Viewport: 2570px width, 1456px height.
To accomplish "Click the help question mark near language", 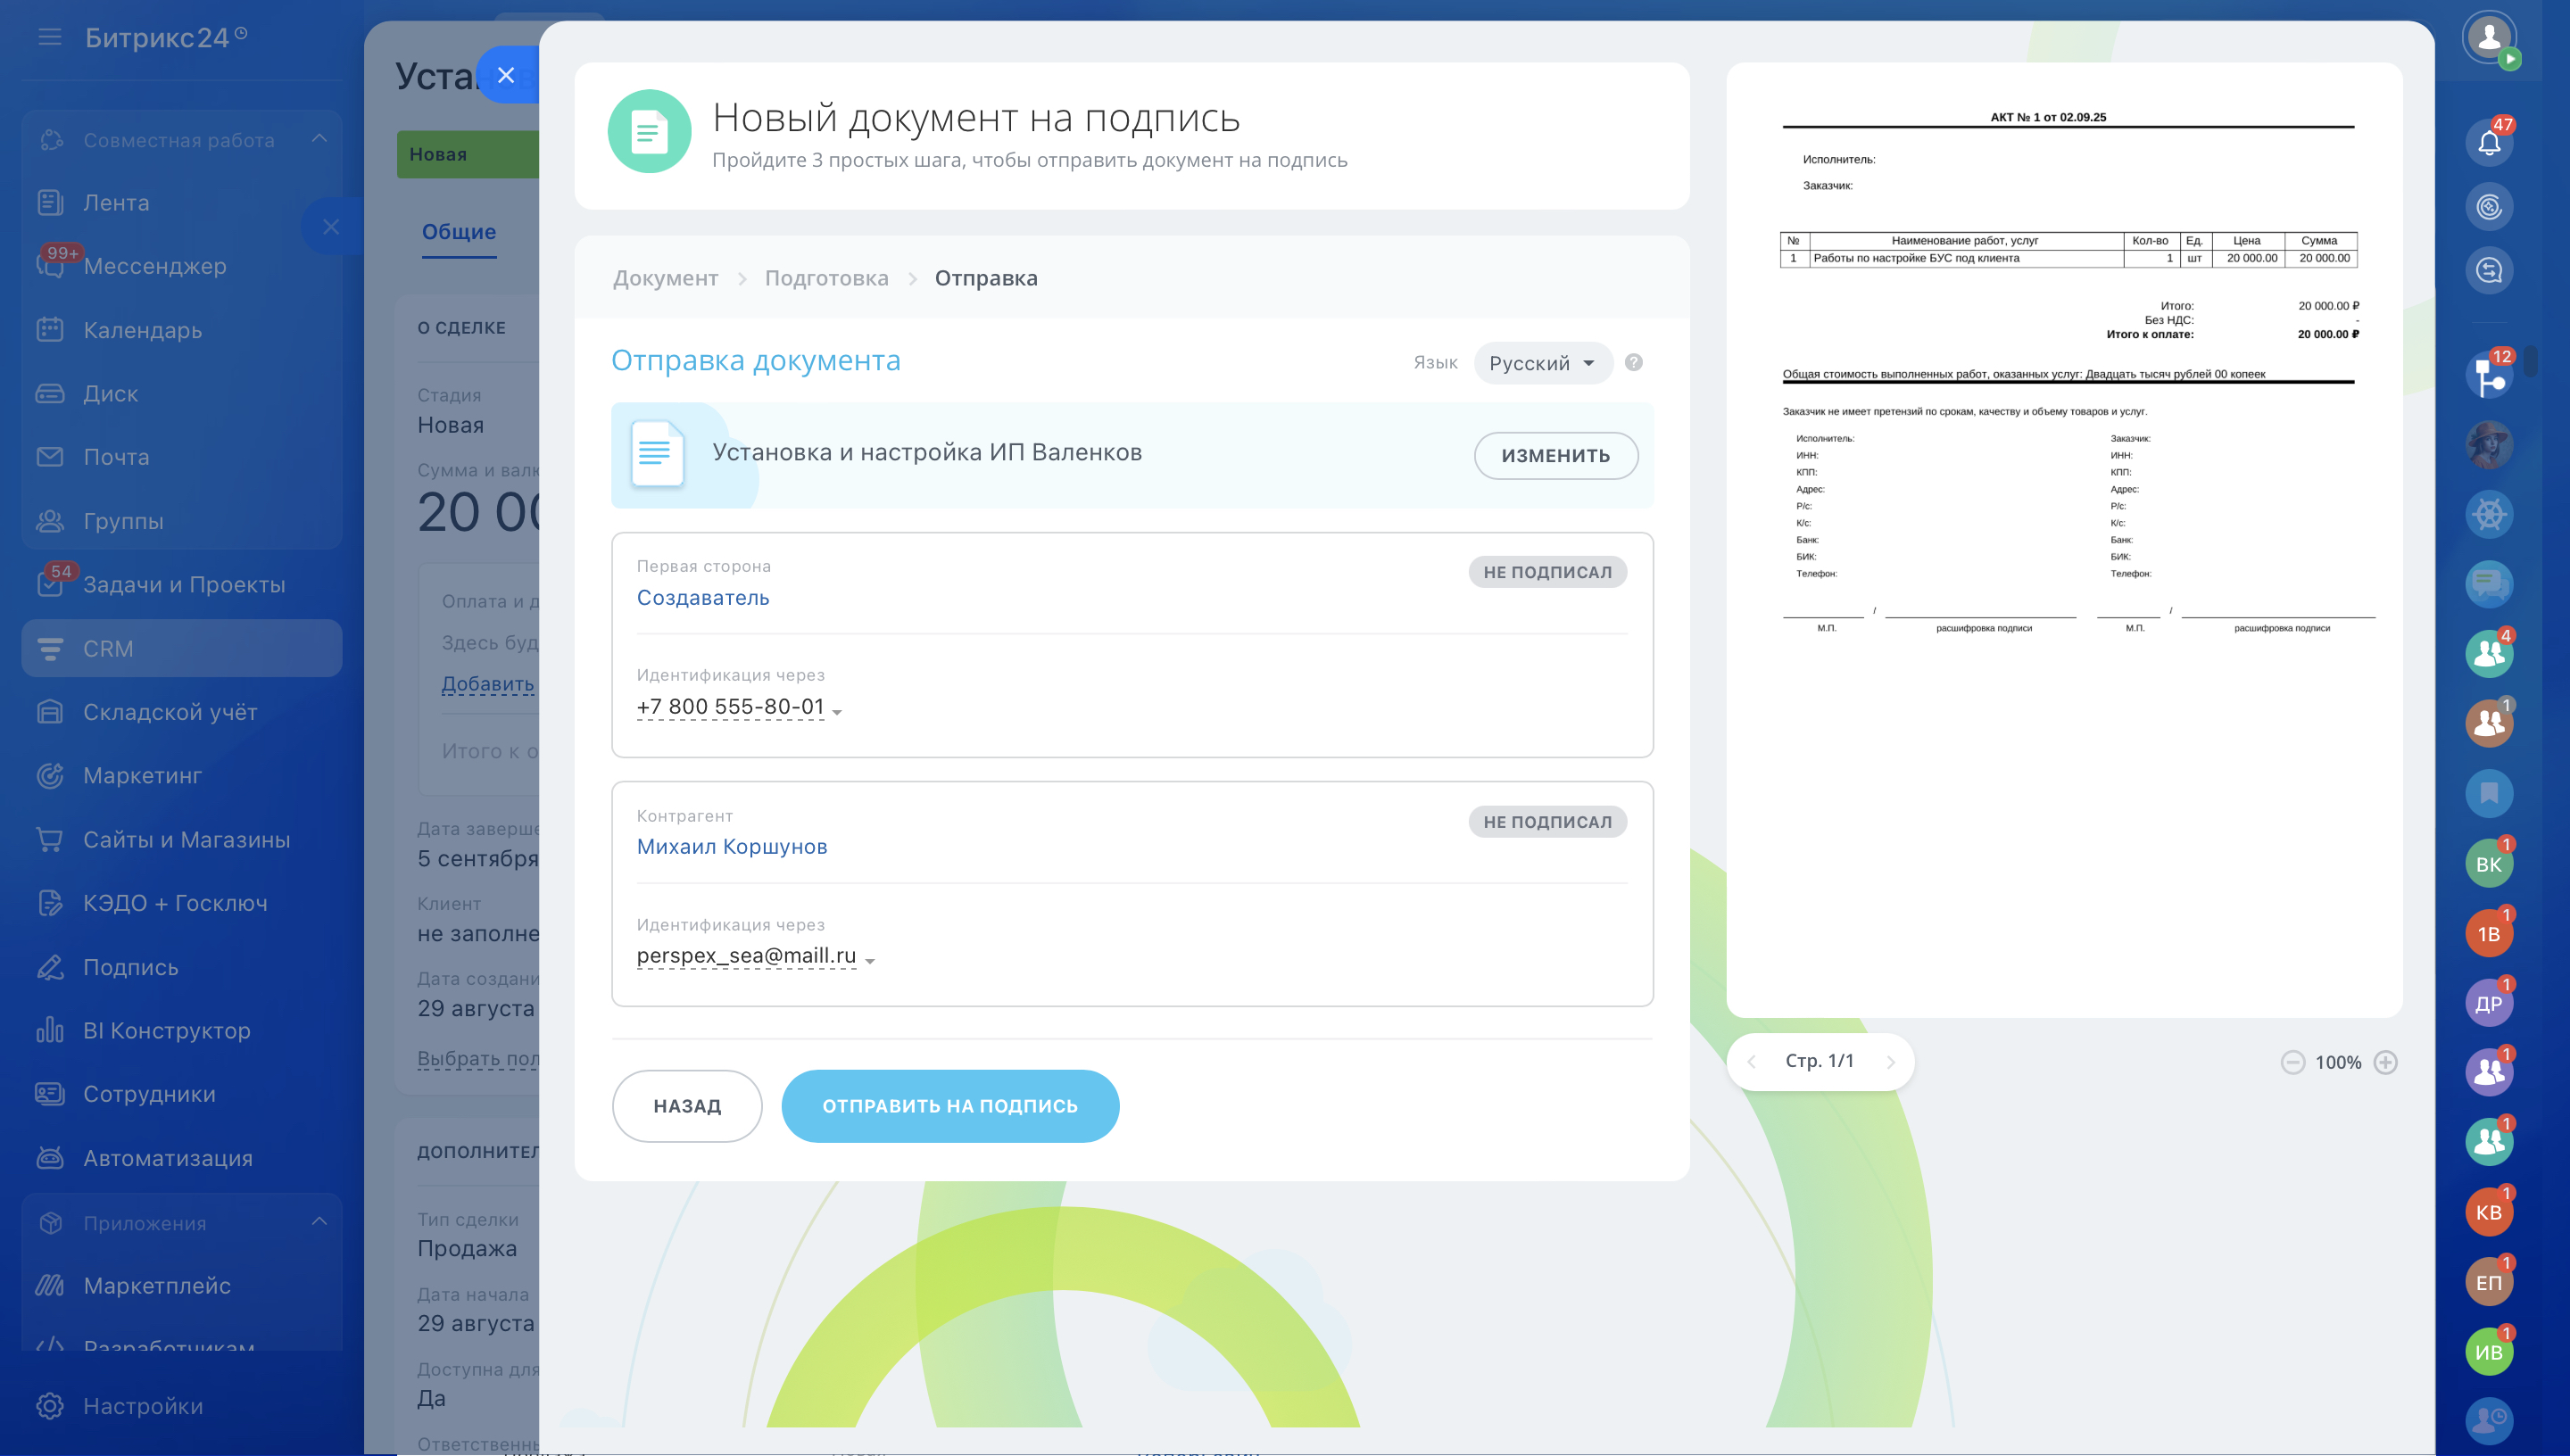I will pos(1633,363).
